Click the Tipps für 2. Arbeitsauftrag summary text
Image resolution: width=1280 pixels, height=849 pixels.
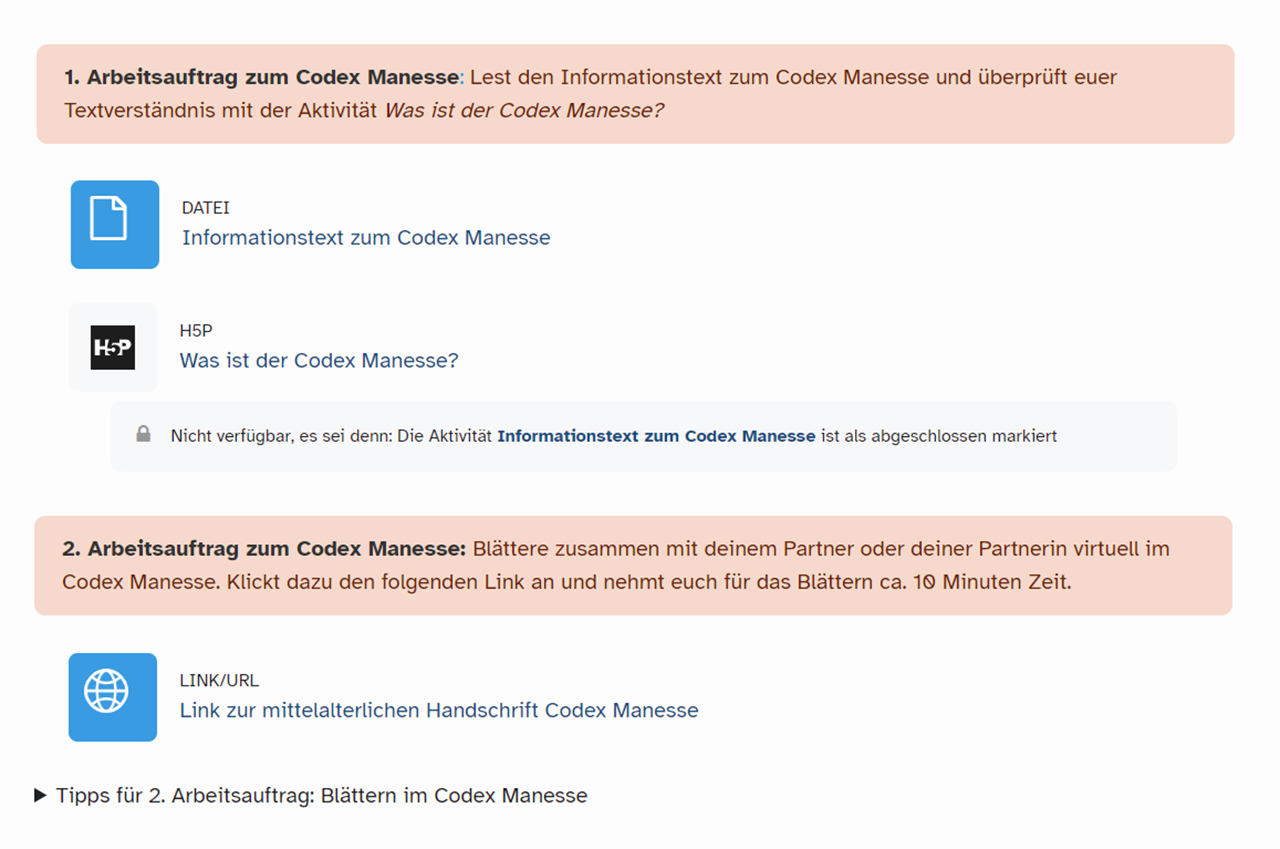(x=321, y=796)
